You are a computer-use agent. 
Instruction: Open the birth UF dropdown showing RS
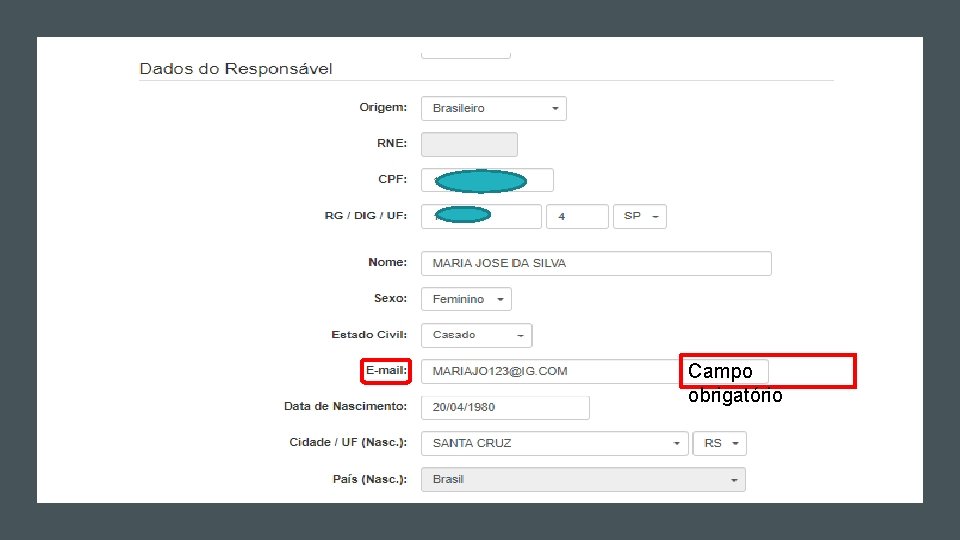pos(719,443)
